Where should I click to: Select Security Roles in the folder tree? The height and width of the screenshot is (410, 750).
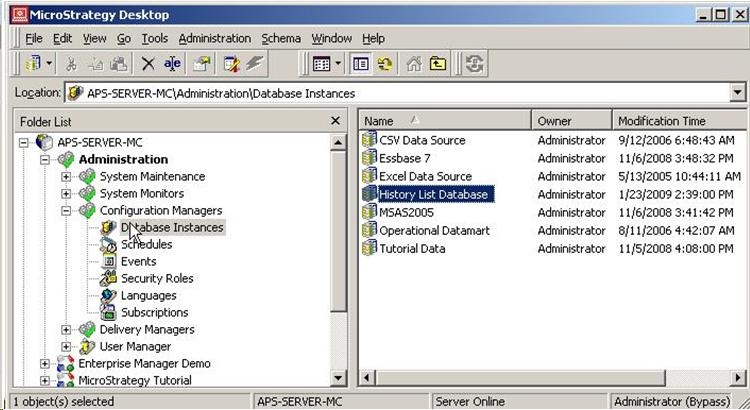[x=157, y=279]
